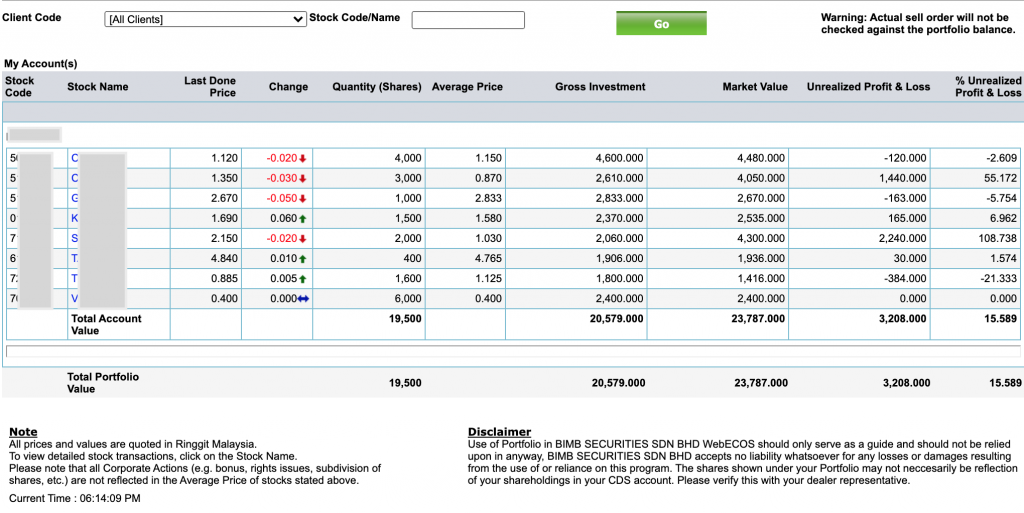Select average price 1.030
The width and height of the screenshot is (1024, 513).
point(488,239)
